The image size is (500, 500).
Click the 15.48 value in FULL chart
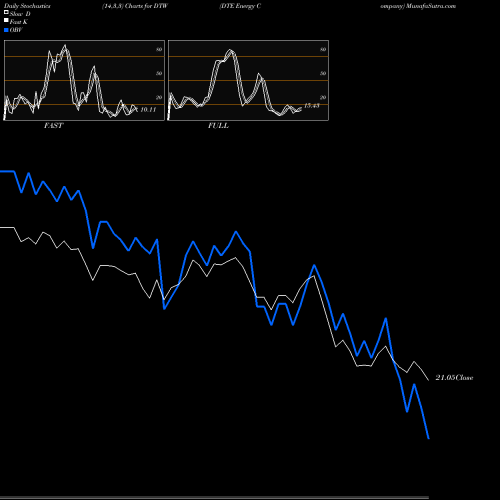point(312,106)
